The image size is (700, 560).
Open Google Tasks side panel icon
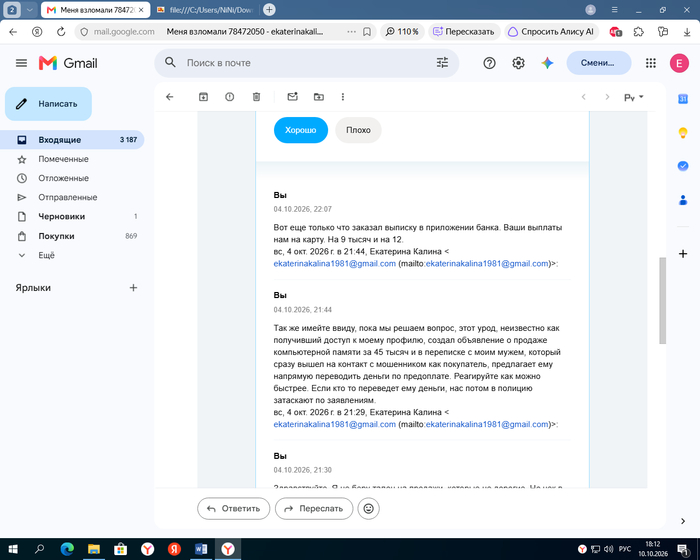point(683,166)
